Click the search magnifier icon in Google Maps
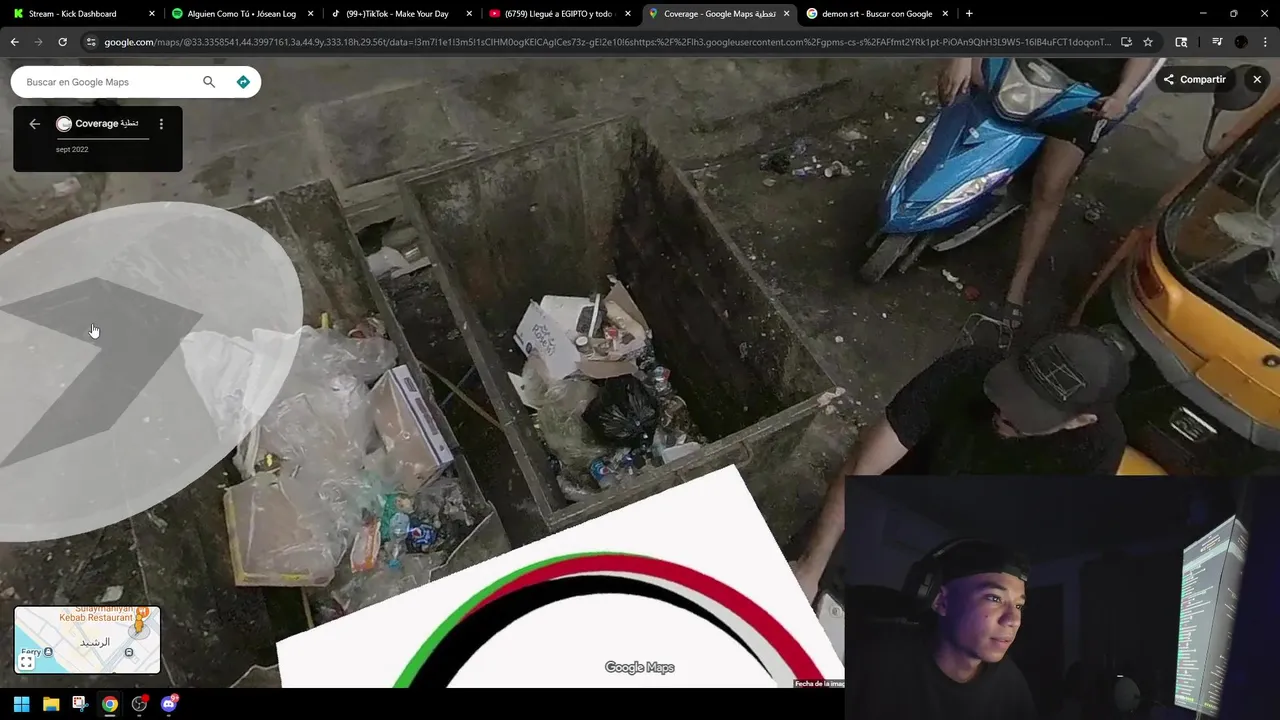 tap(209, 82)
